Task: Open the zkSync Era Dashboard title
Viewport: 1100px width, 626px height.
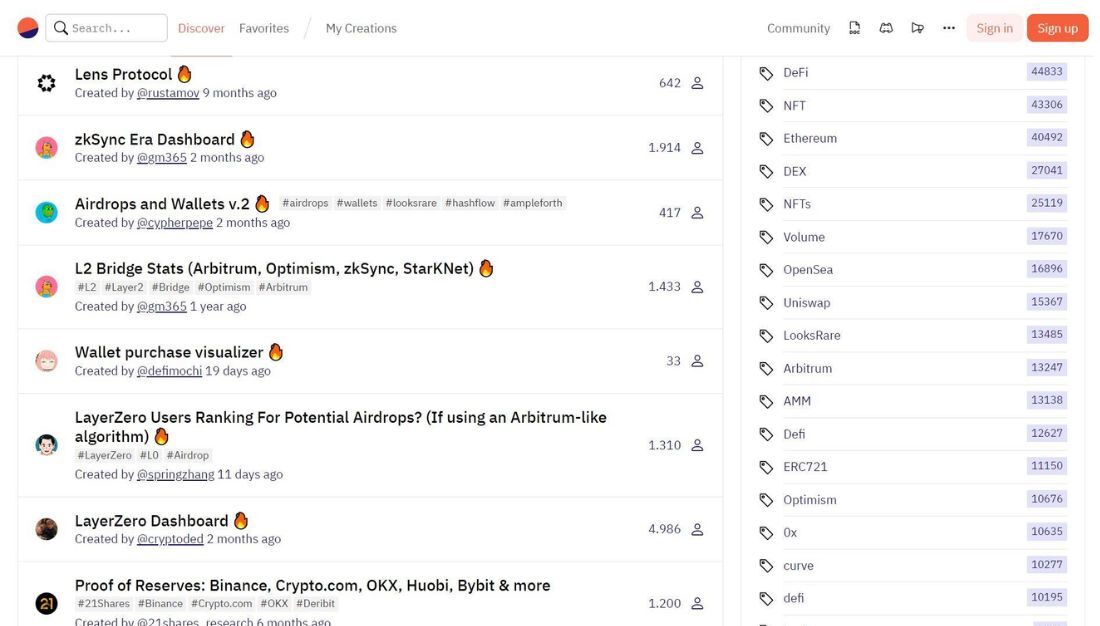Action: [154, 140]
